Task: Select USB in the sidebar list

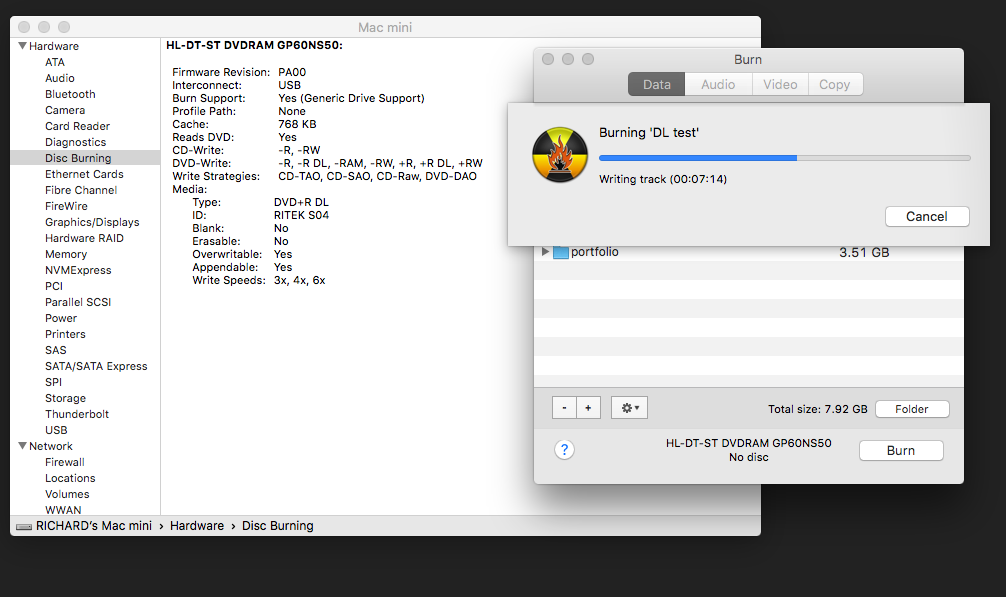Action: (x=56, y=430)
